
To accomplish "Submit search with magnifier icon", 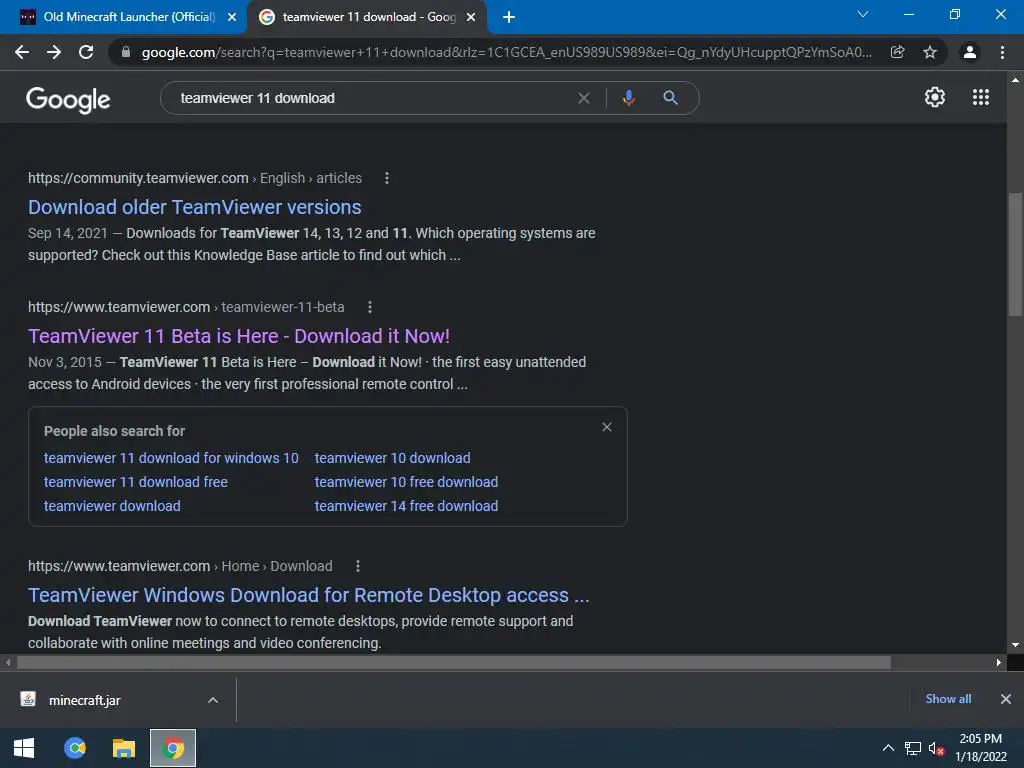I will point(671,98).
